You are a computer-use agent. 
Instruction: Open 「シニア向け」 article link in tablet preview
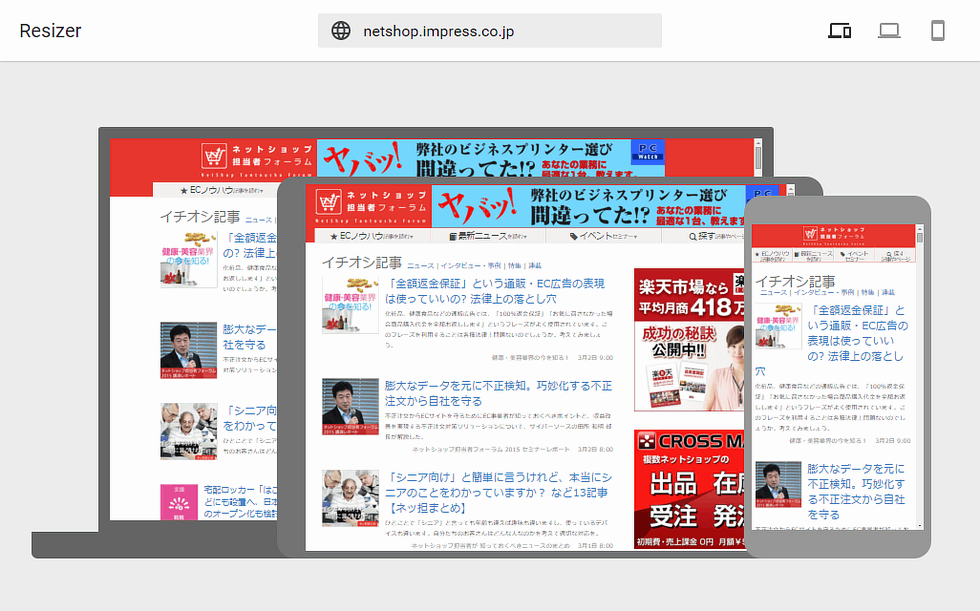point(498,486)
